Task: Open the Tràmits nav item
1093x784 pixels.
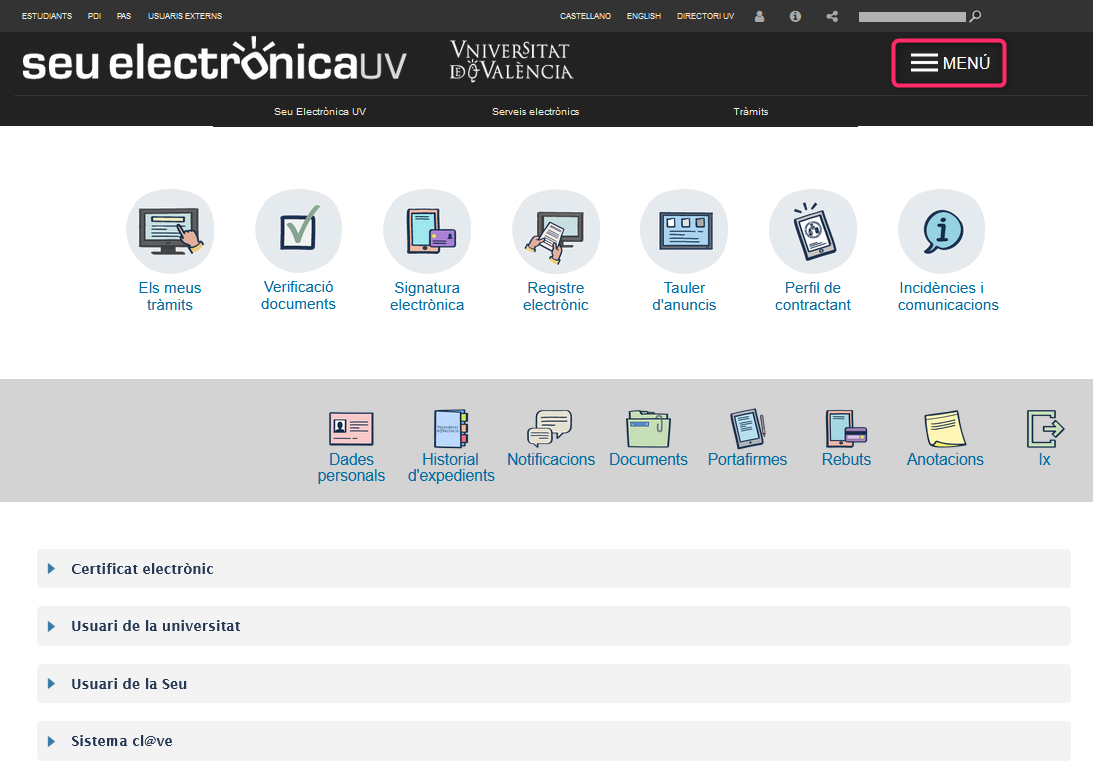Action: point(751,112)
